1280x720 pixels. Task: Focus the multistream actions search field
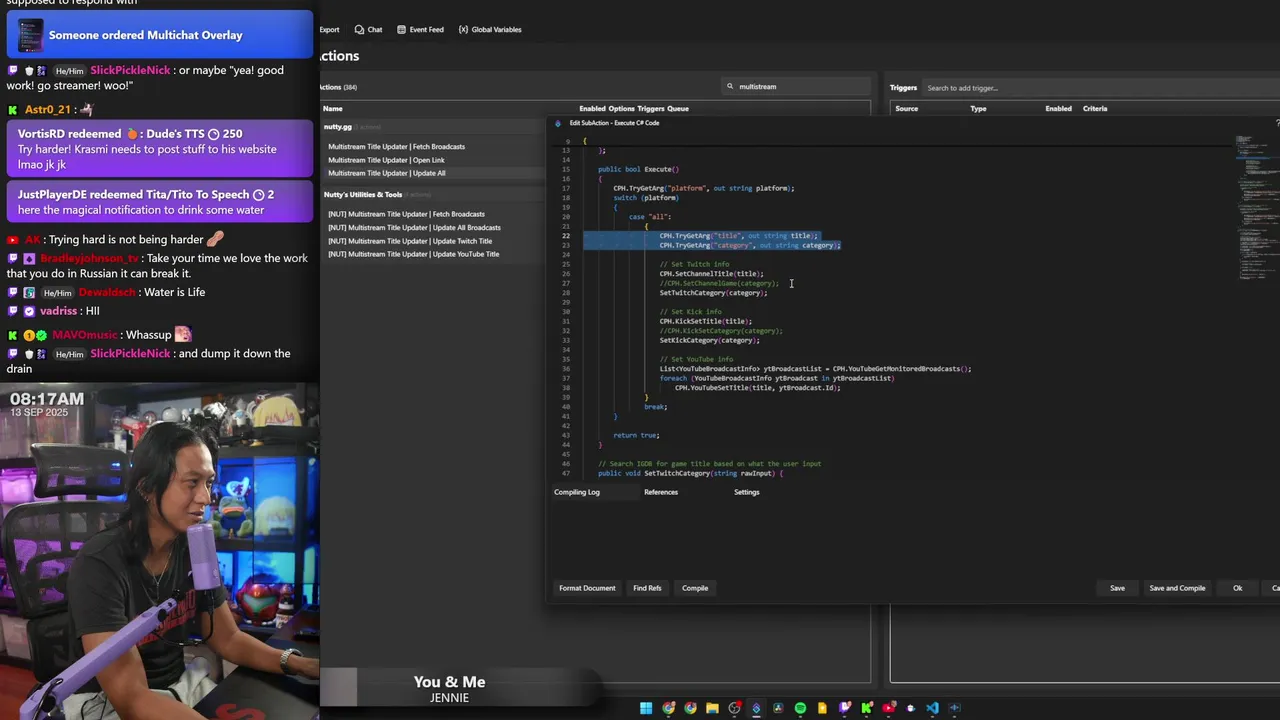pyautogui.click(x=795, y=86)
